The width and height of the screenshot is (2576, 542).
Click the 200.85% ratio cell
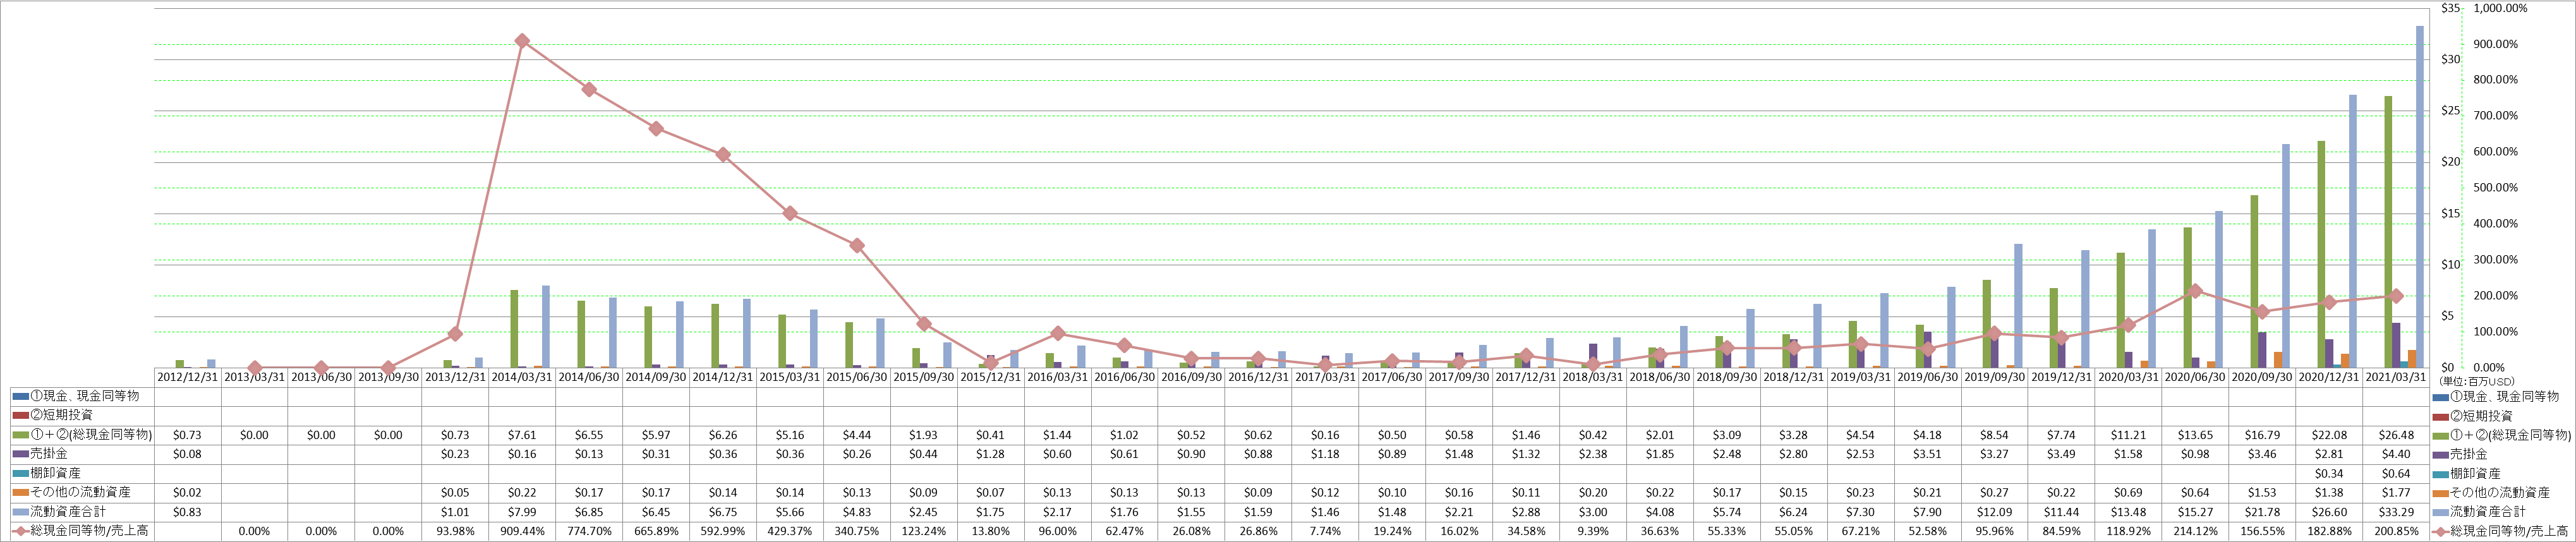pos(2395,531)
